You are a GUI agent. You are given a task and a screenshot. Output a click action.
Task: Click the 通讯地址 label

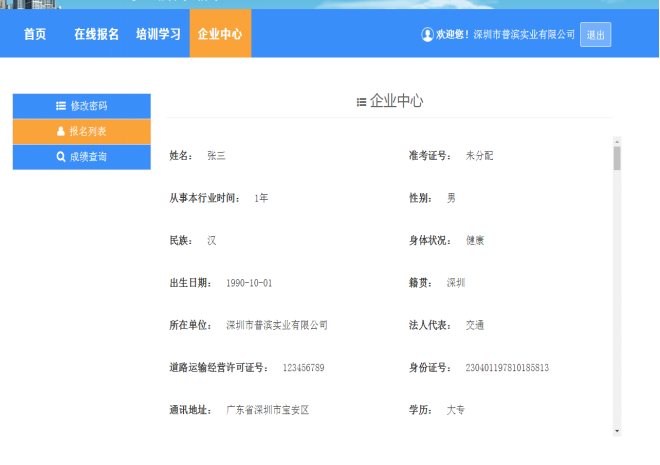(x=191, y=410)
